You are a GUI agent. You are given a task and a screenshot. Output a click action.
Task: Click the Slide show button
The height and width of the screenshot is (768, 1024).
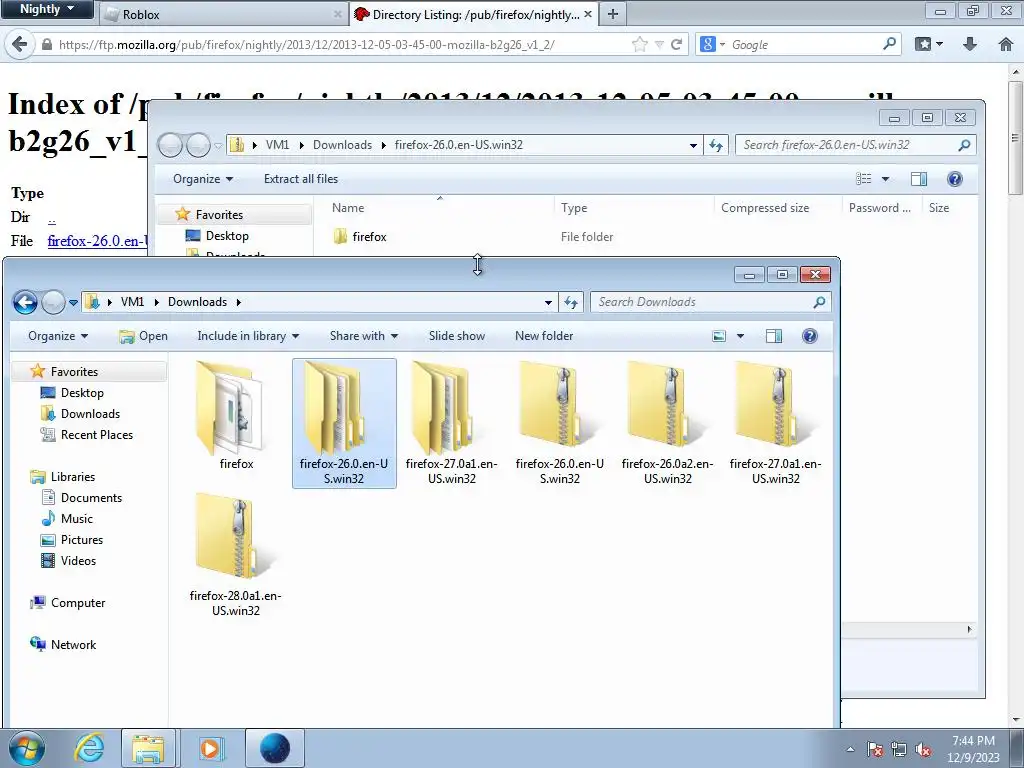tap(456, 336)
